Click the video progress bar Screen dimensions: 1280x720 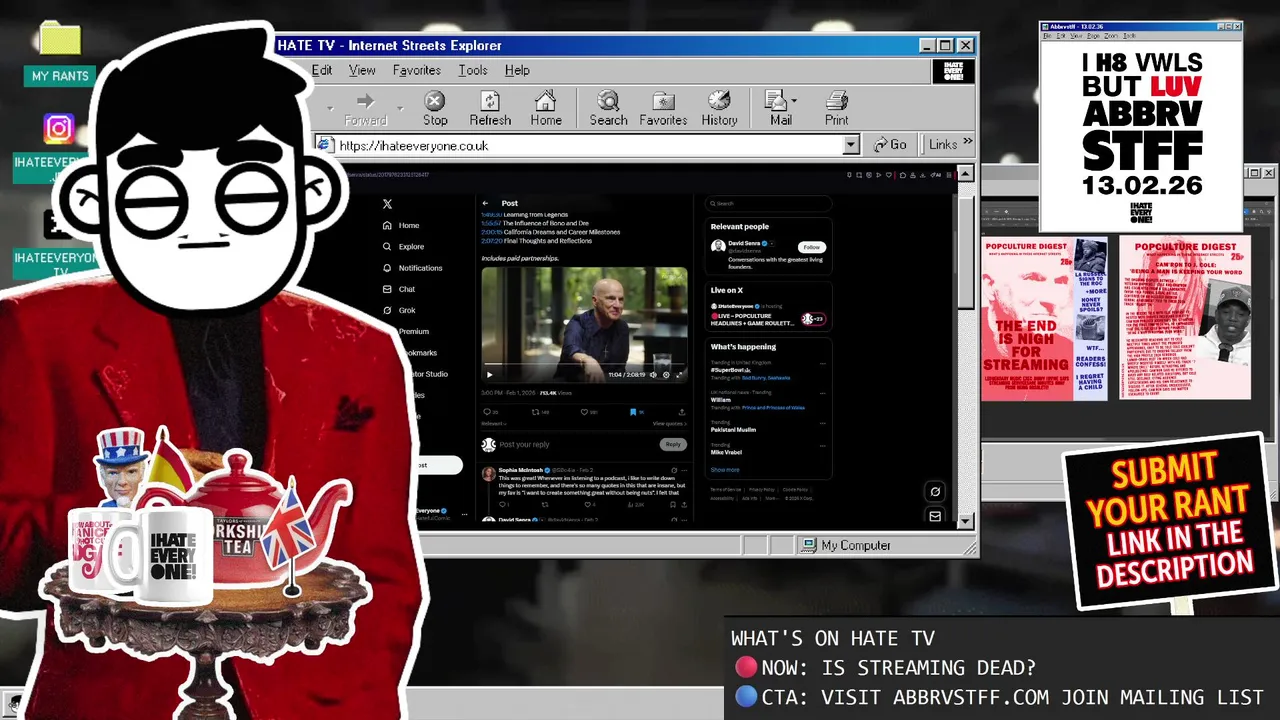coord(584,364)
